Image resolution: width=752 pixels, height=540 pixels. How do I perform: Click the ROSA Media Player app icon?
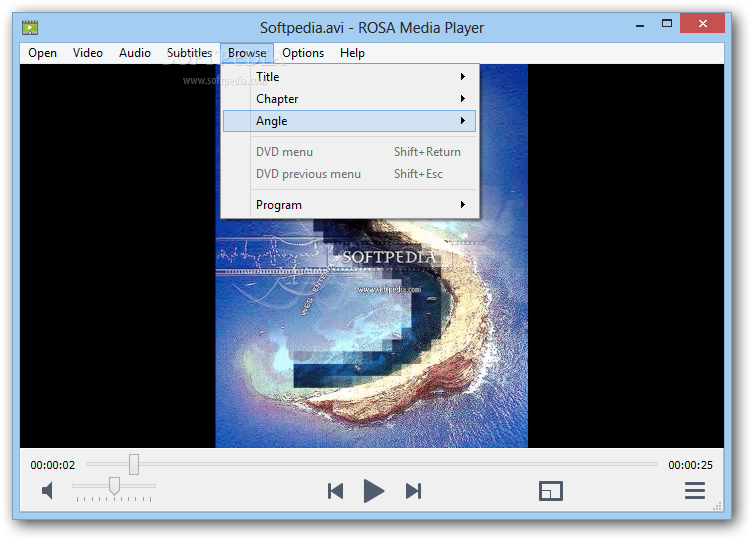[x=30, y=27]
